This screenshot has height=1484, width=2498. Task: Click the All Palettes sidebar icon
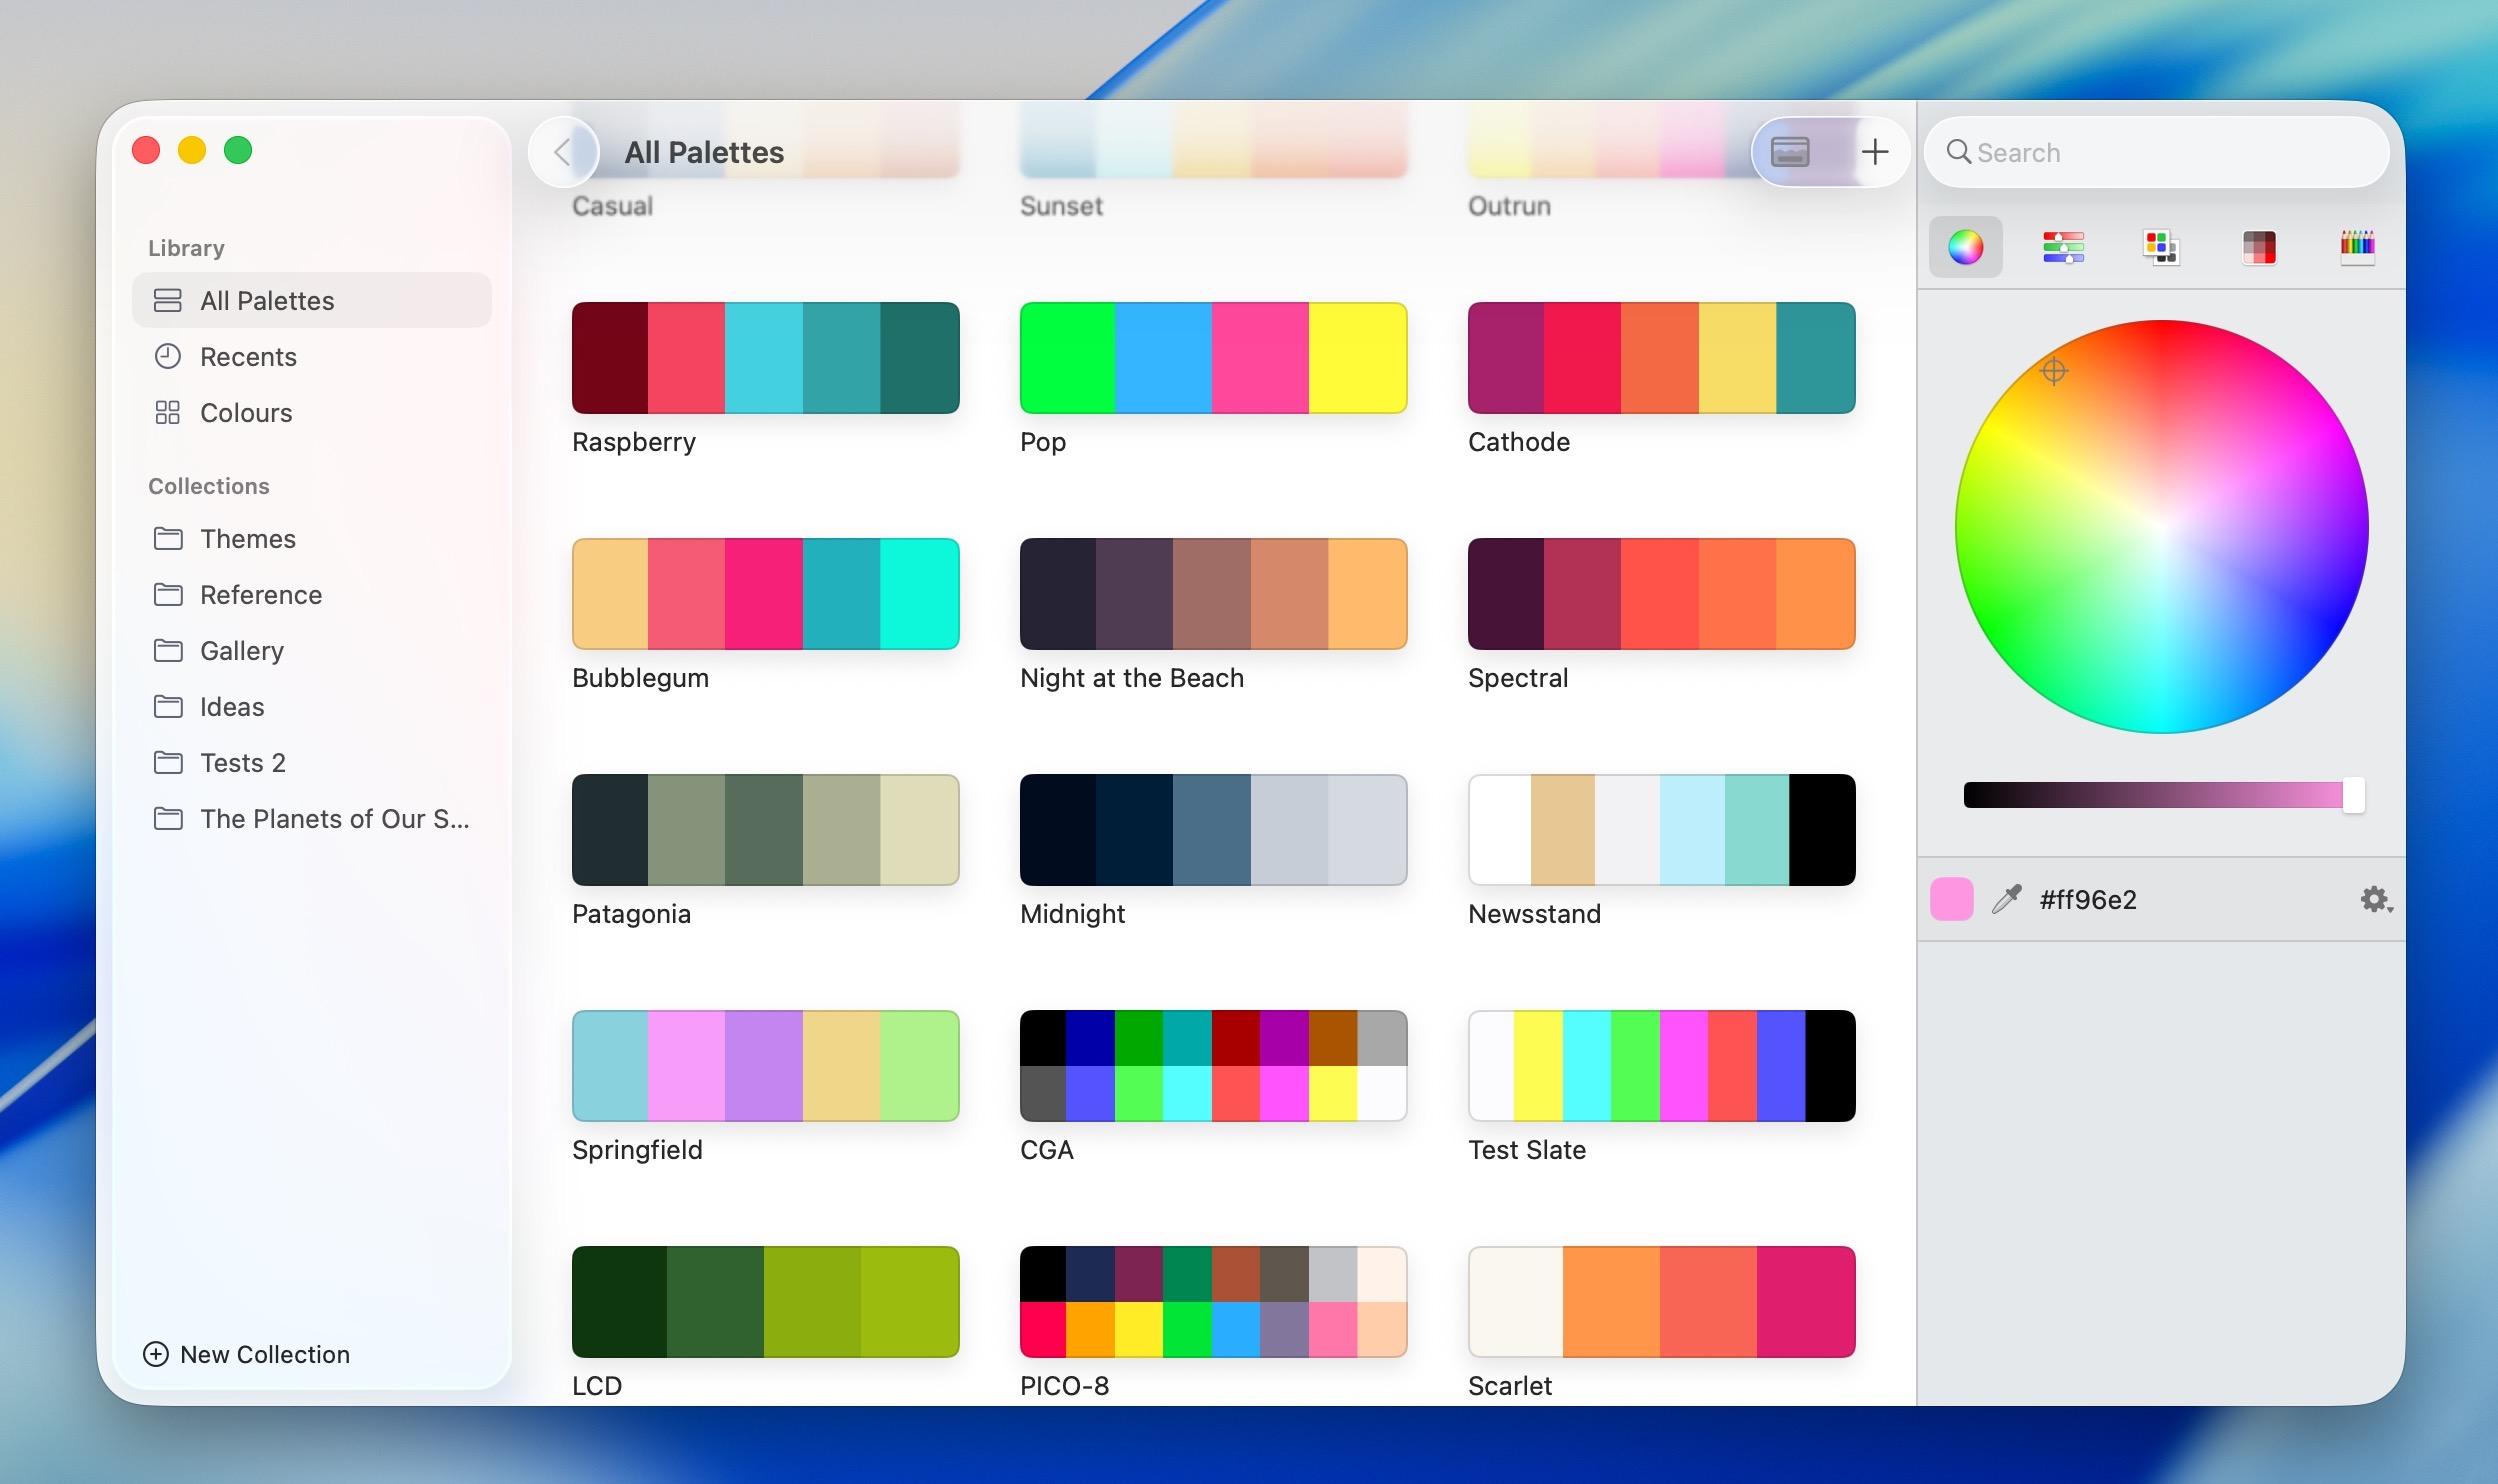click(167, 300)
